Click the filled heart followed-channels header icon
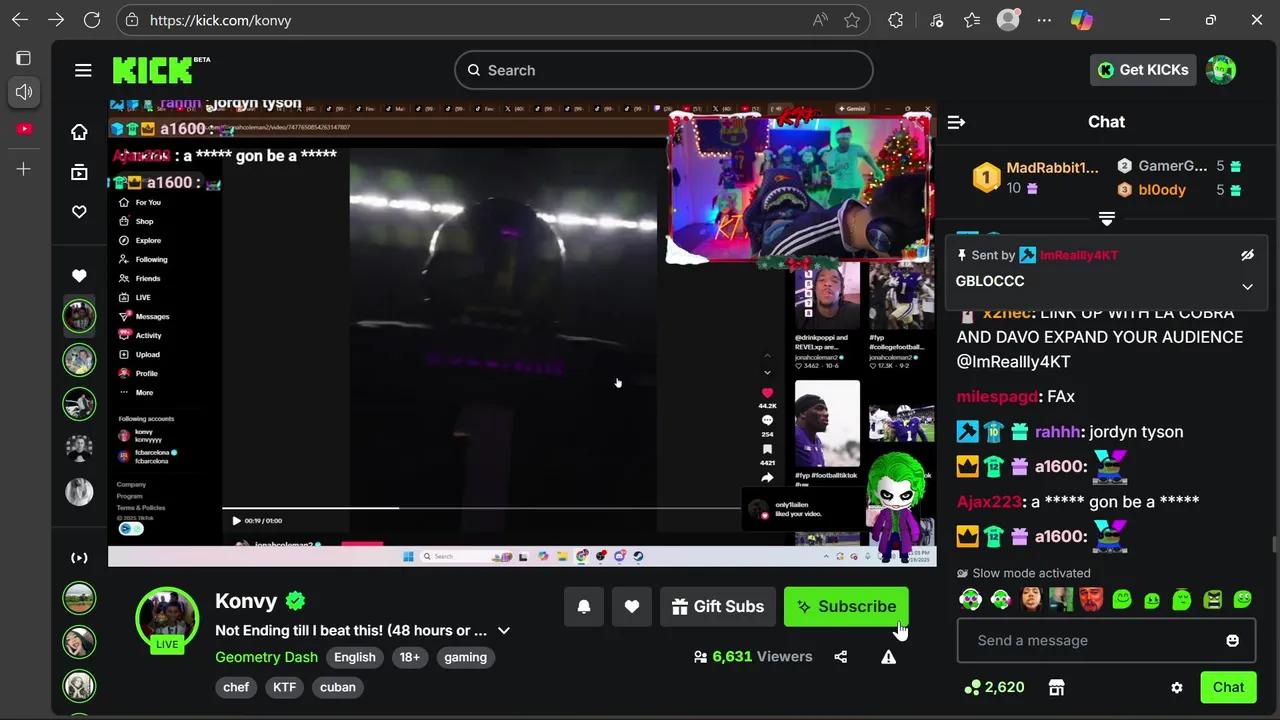This screenshot has width=1280, height=720. 79,276
